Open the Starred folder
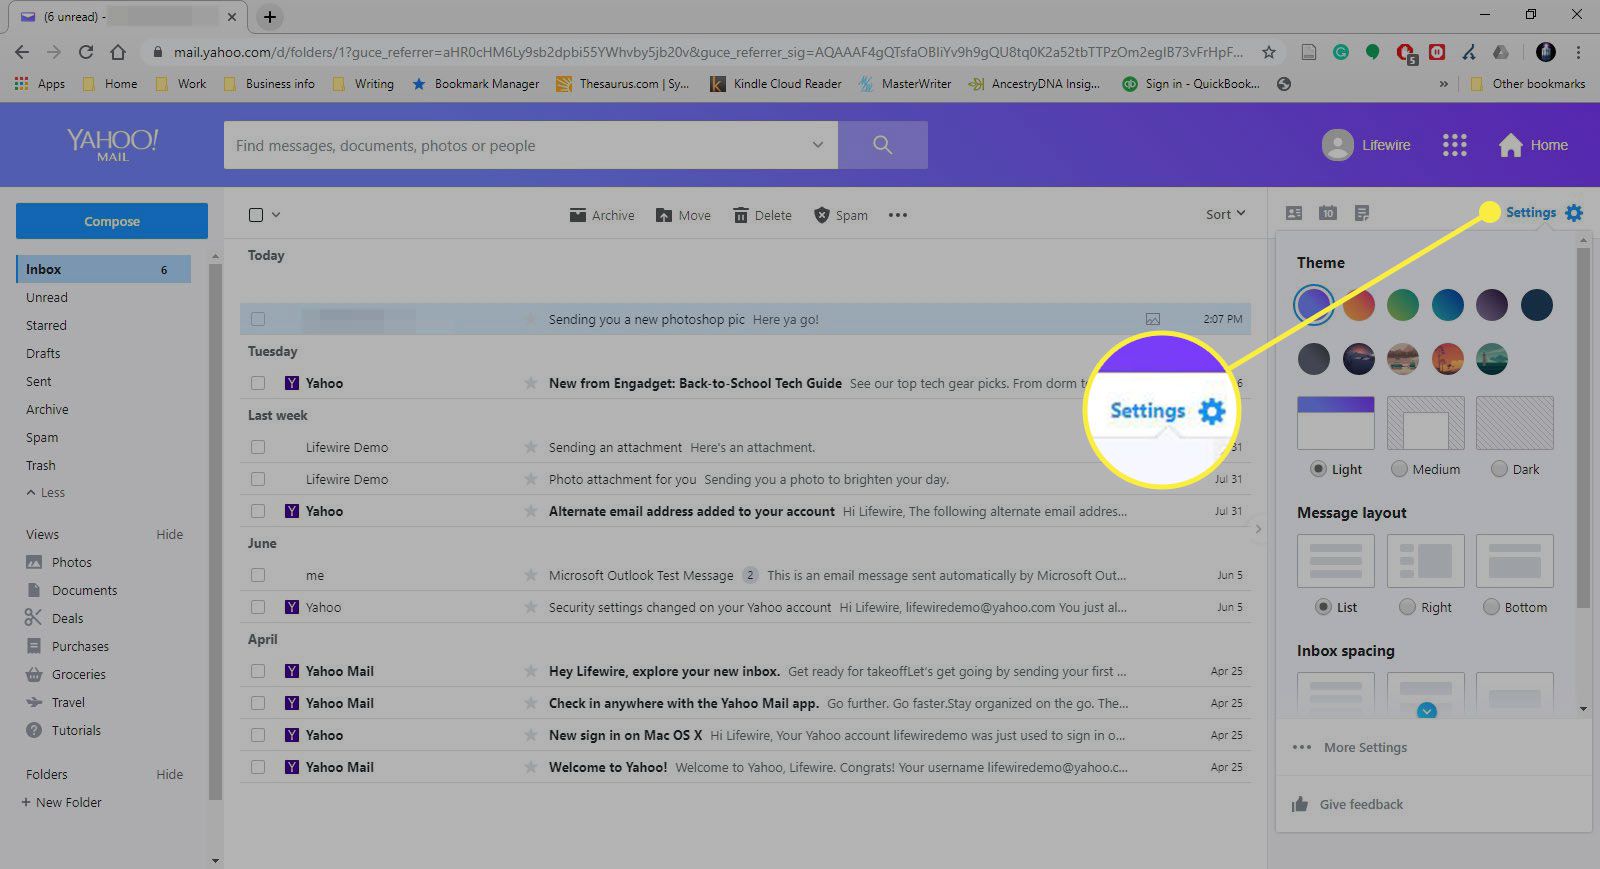The height and width of the screenshot is (869, 1600). click(x=46, y=326)
